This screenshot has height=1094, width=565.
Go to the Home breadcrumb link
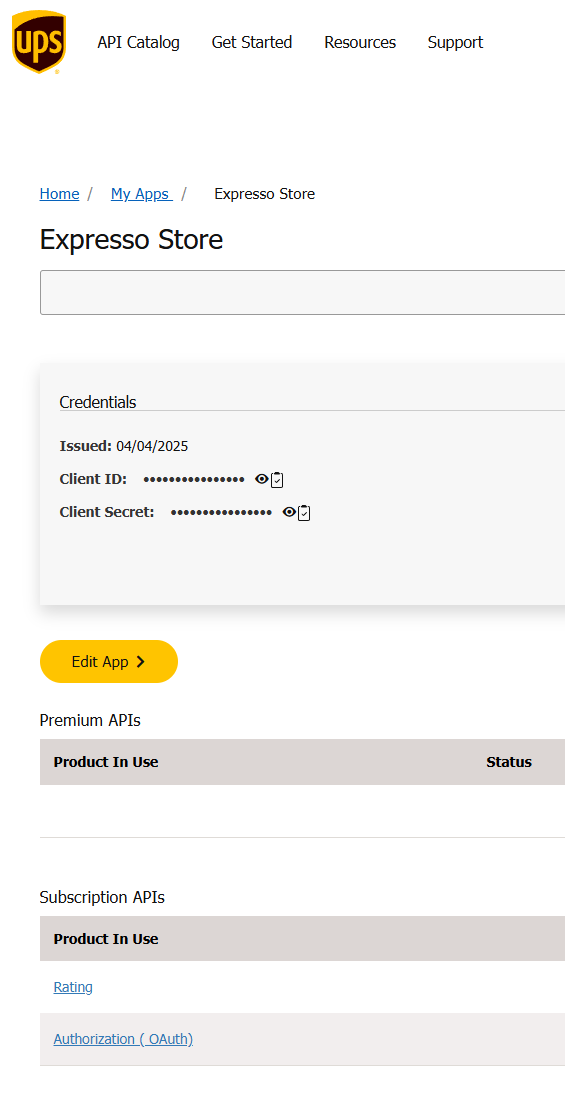59,194
